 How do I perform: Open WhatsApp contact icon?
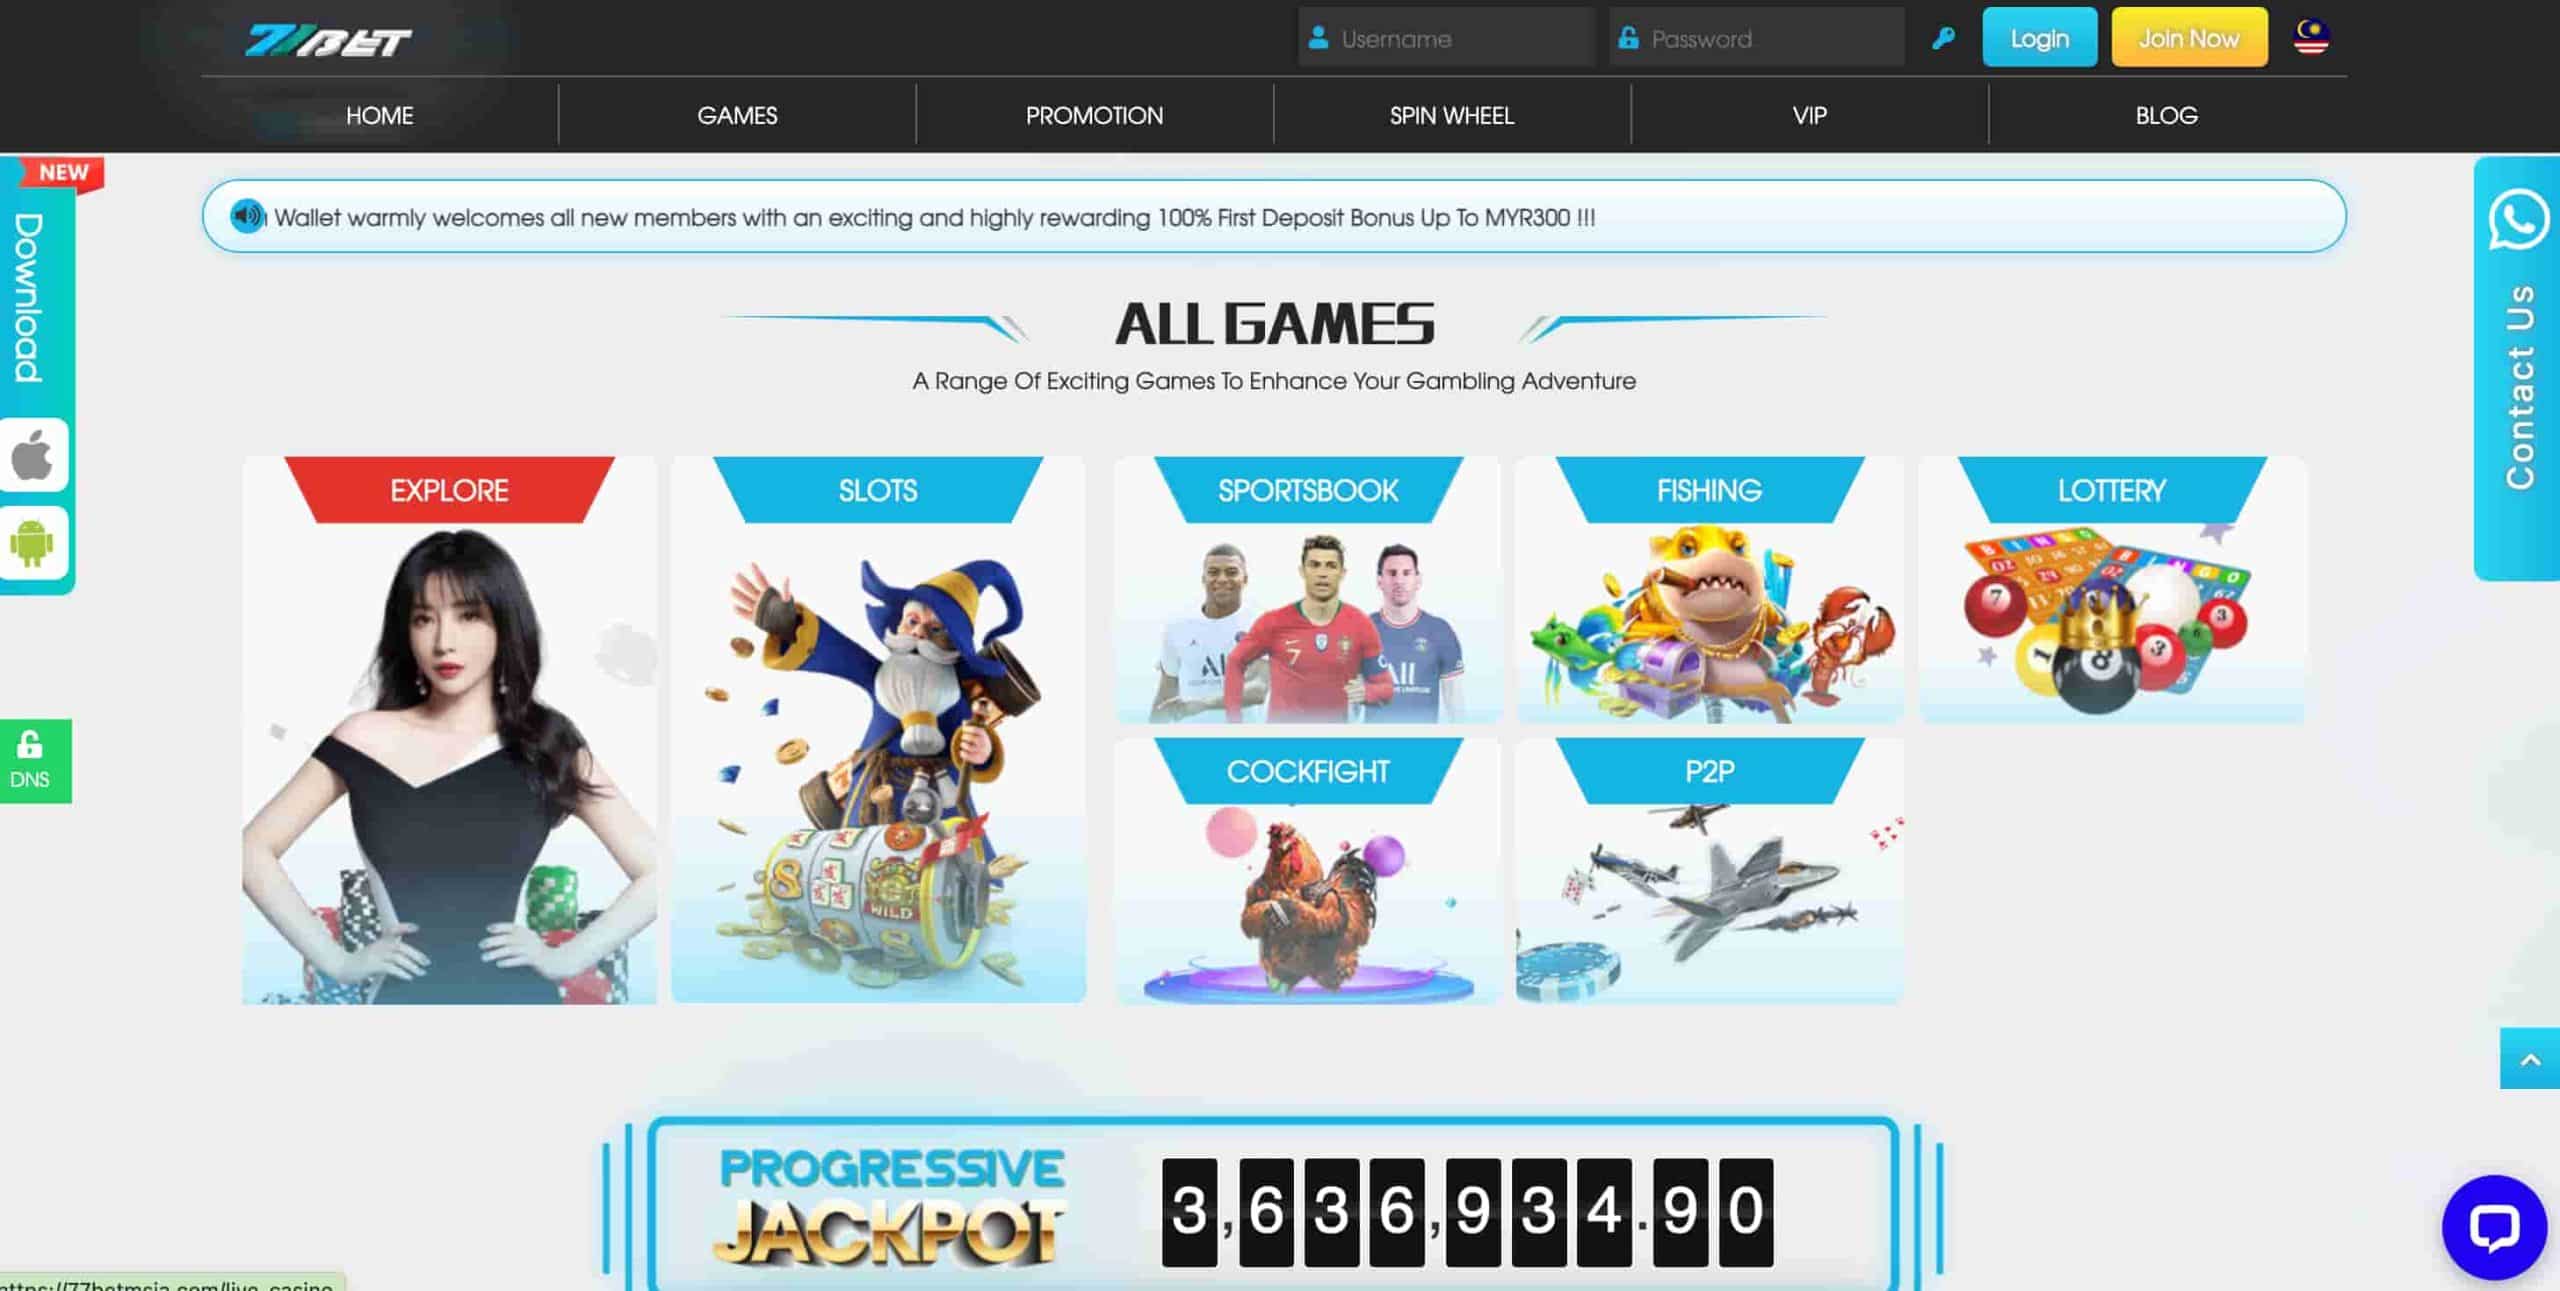[2518, 219]
